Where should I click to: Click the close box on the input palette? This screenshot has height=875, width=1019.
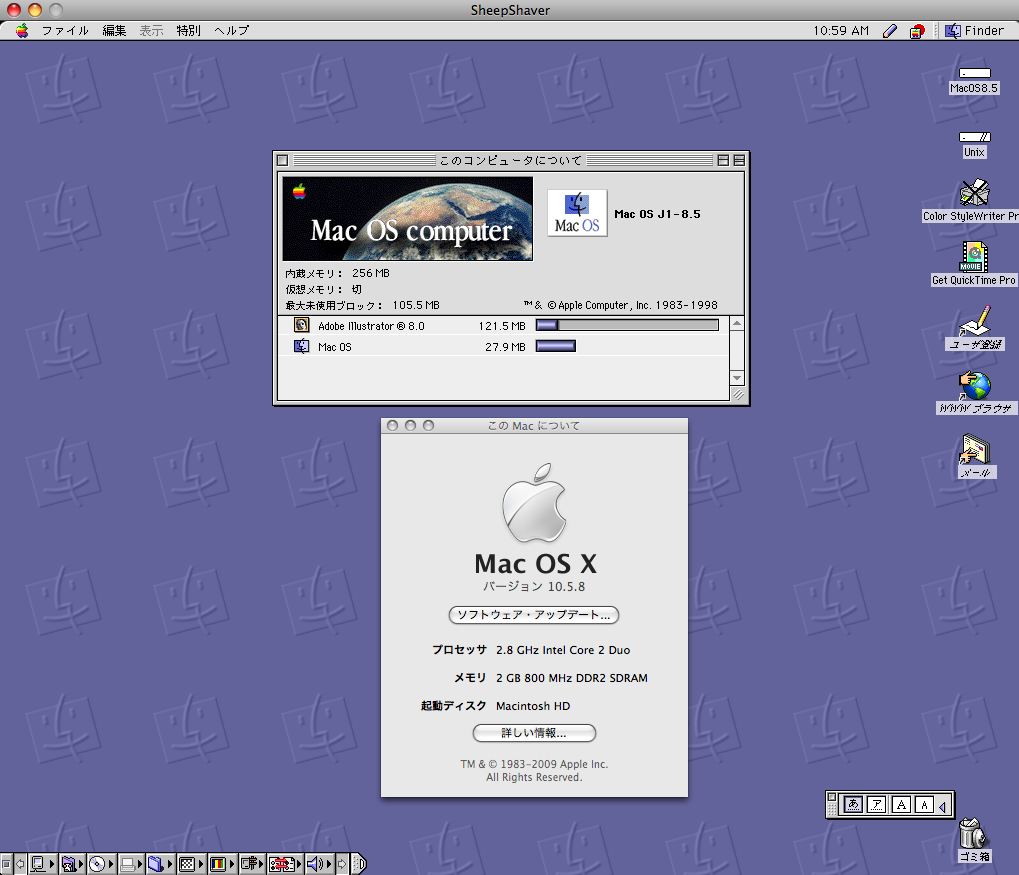[x=832, y=797]
